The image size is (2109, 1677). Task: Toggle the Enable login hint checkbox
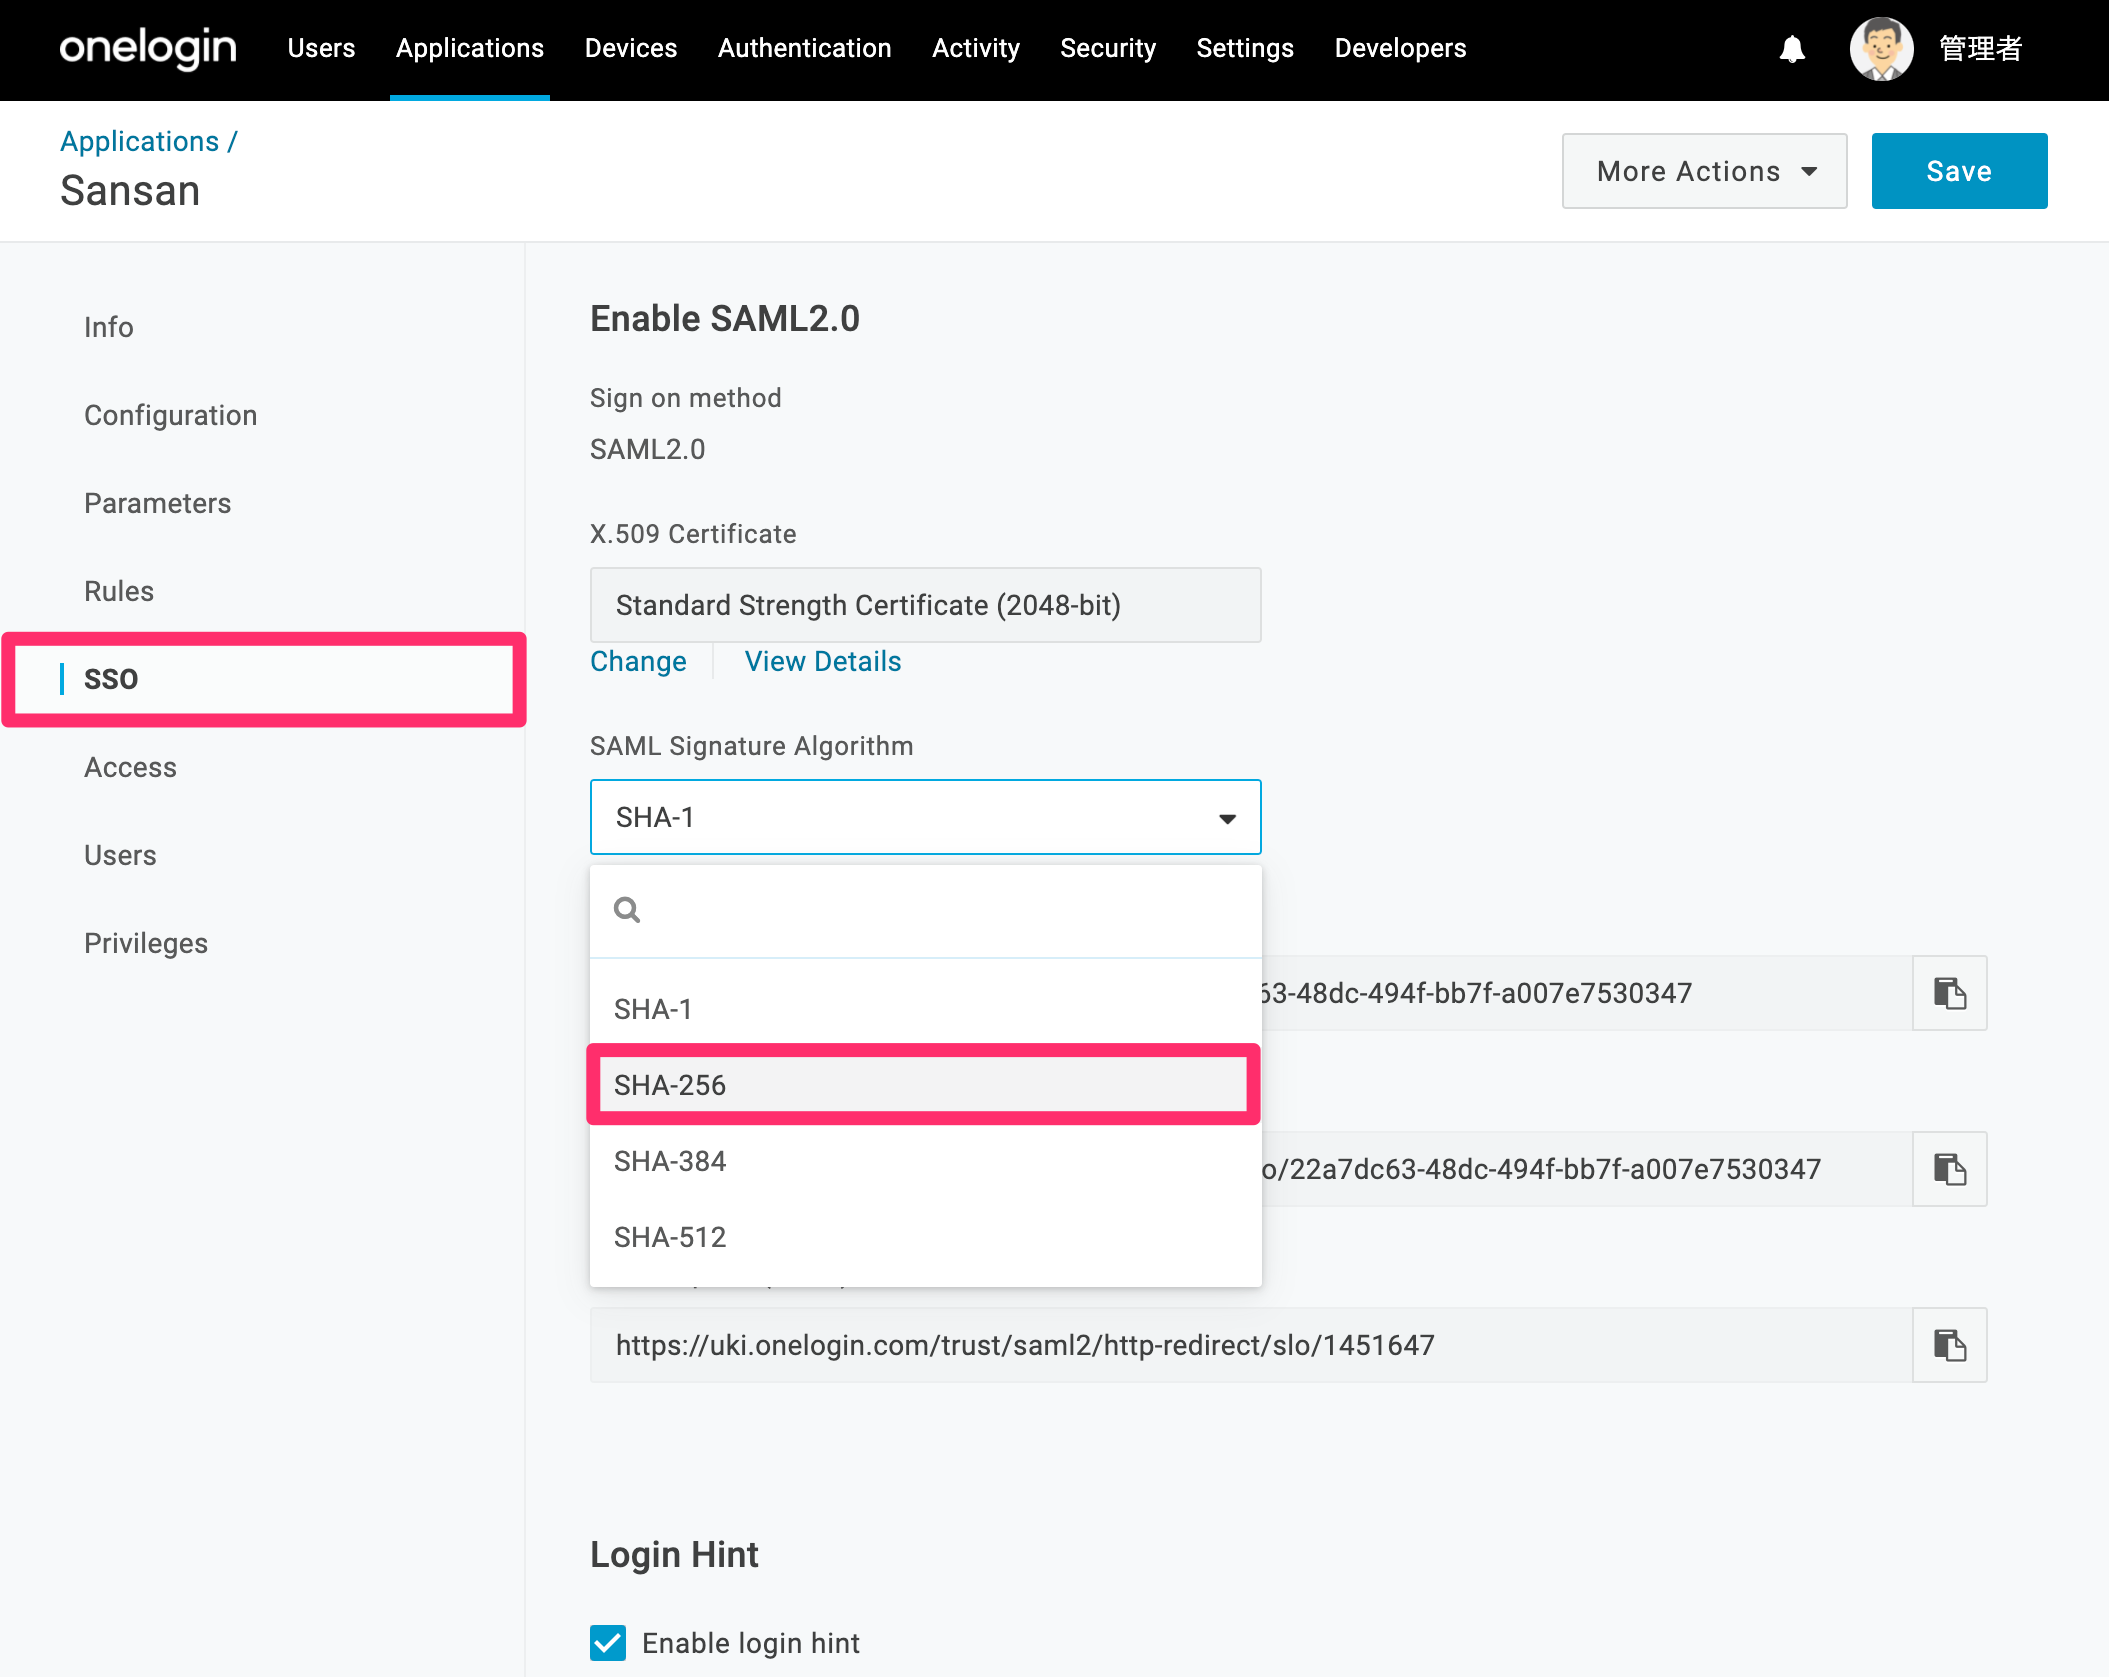coord(608,1643)
